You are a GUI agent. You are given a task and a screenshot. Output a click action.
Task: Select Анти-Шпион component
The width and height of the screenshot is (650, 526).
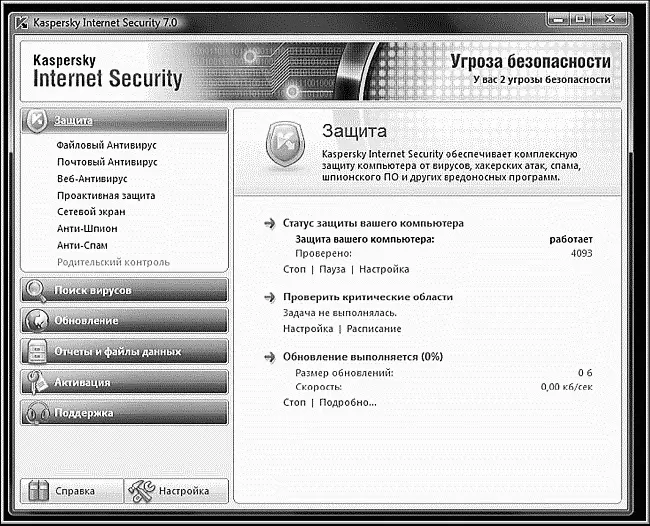tap(87, 229)
